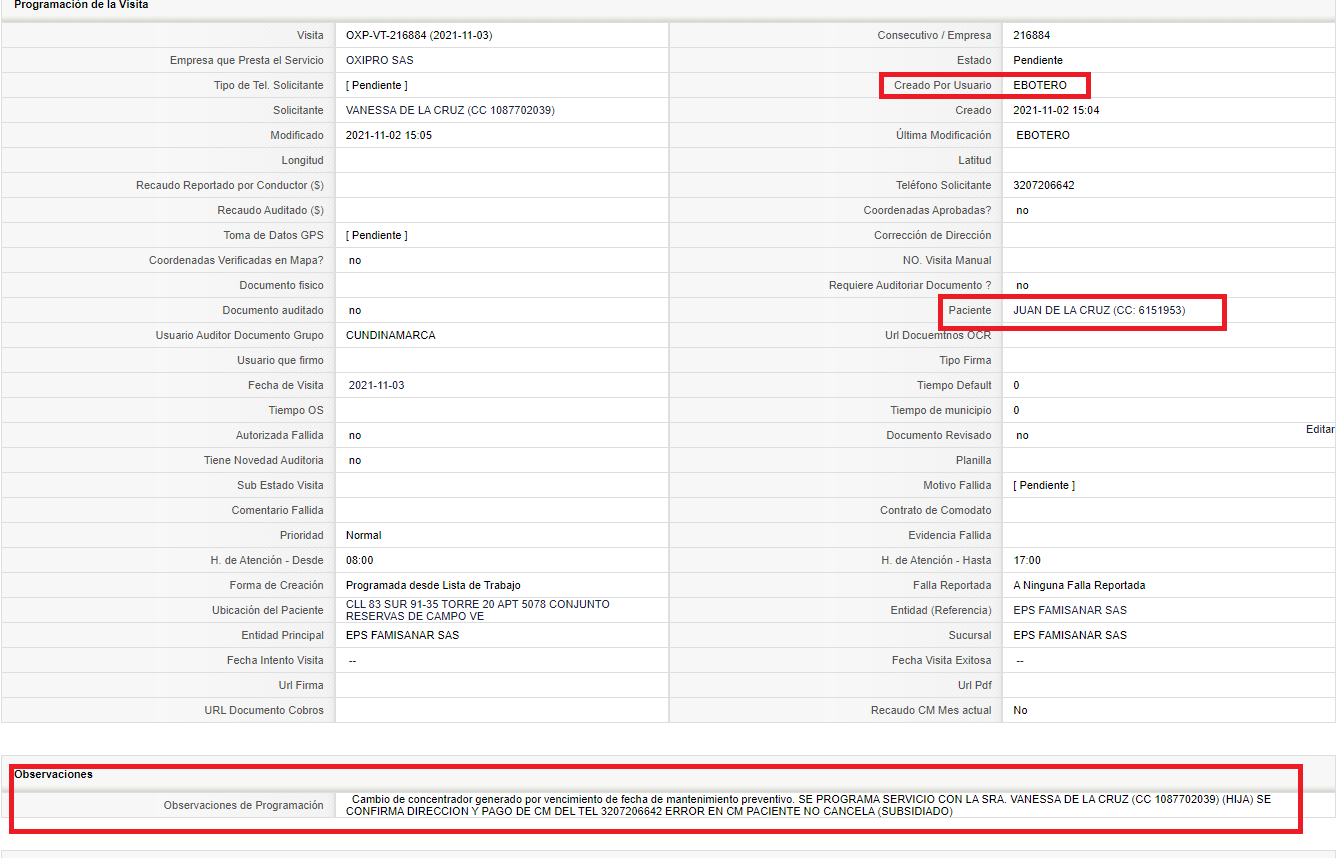Click the URL Documento Cobros label
Image resolution: width=1336 pixels, height=858 pixels.
[264, 710]
